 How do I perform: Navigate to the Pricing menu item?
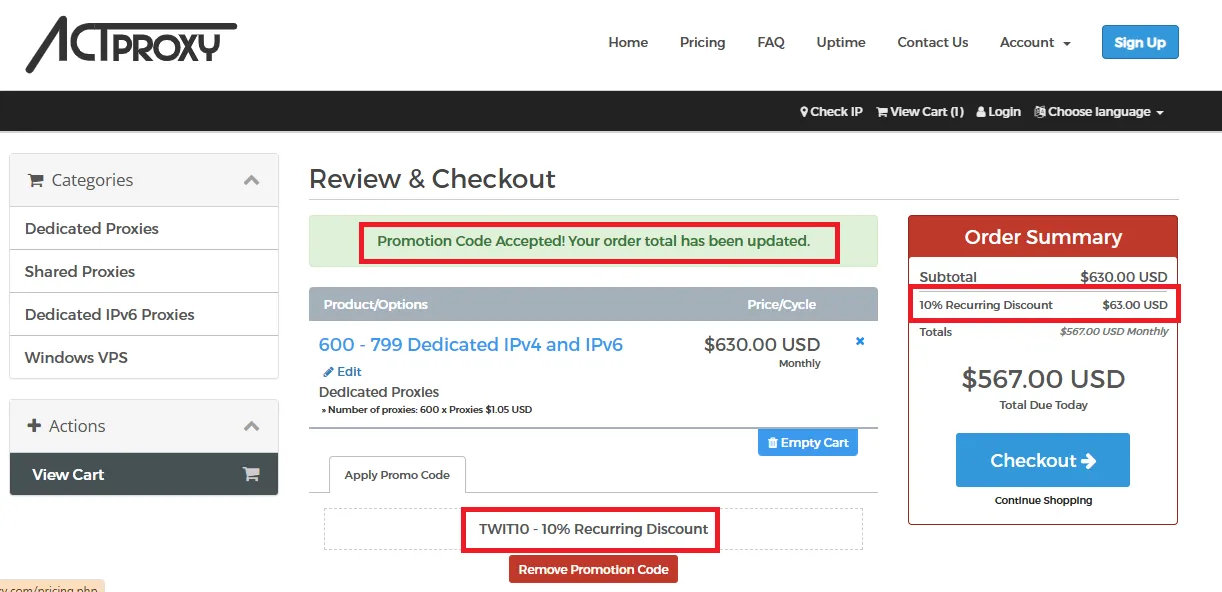(x=702, y=42)
